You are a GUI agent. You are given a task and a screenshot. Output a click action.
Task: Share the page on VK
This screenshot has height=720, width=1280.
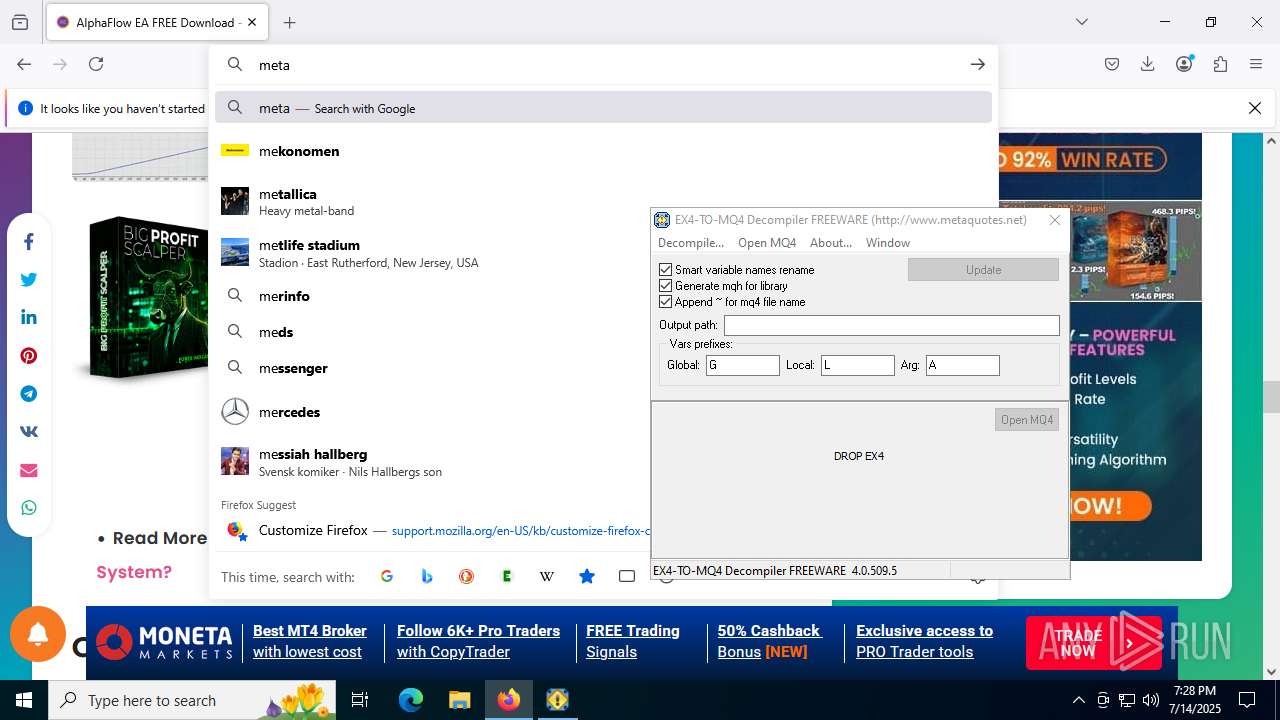point(29,432)
